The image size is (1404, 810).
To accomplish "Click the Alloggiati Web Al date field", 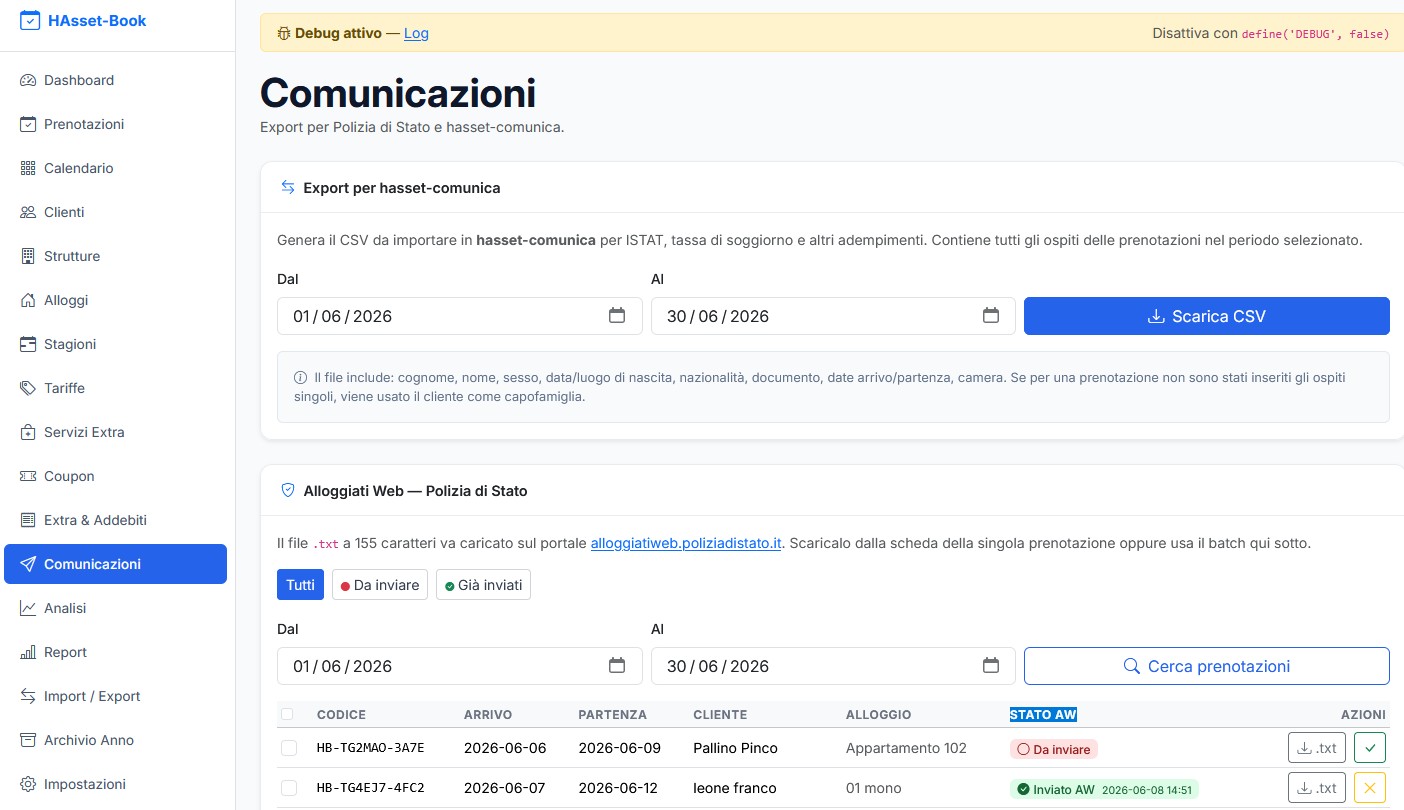I will point(833,666).
